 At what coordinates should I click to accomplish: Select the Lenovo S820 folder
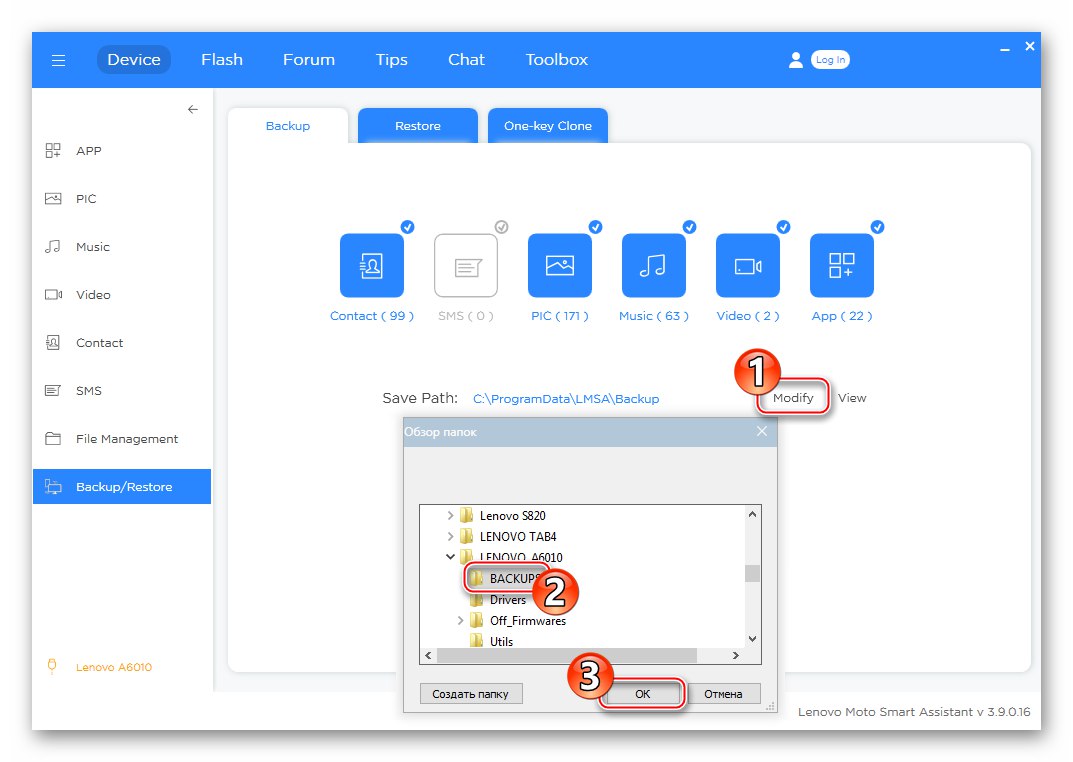tap(513, 516)
